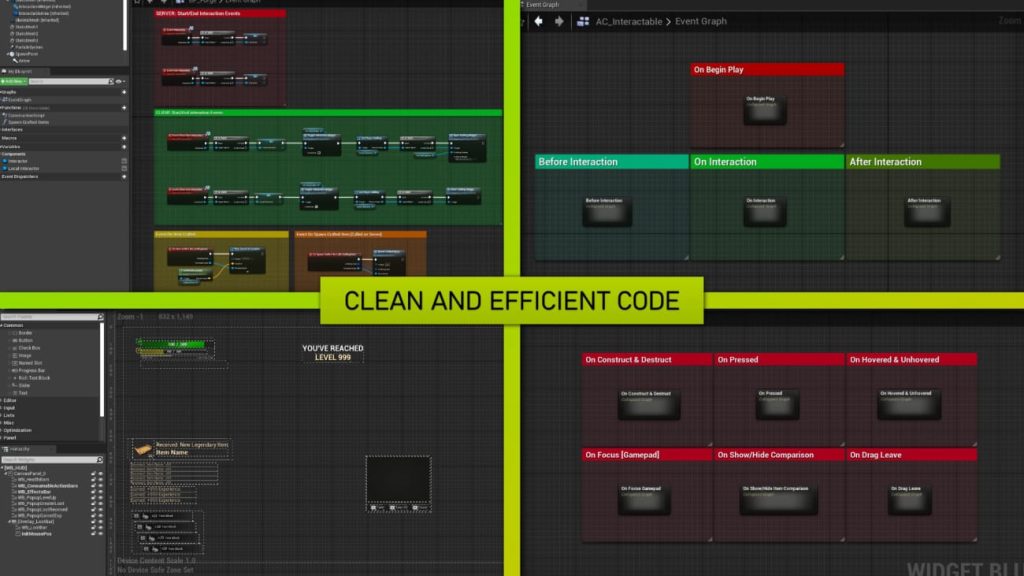Toggle visibility eye for WB_ConsumableActionbars

(100, 485)
